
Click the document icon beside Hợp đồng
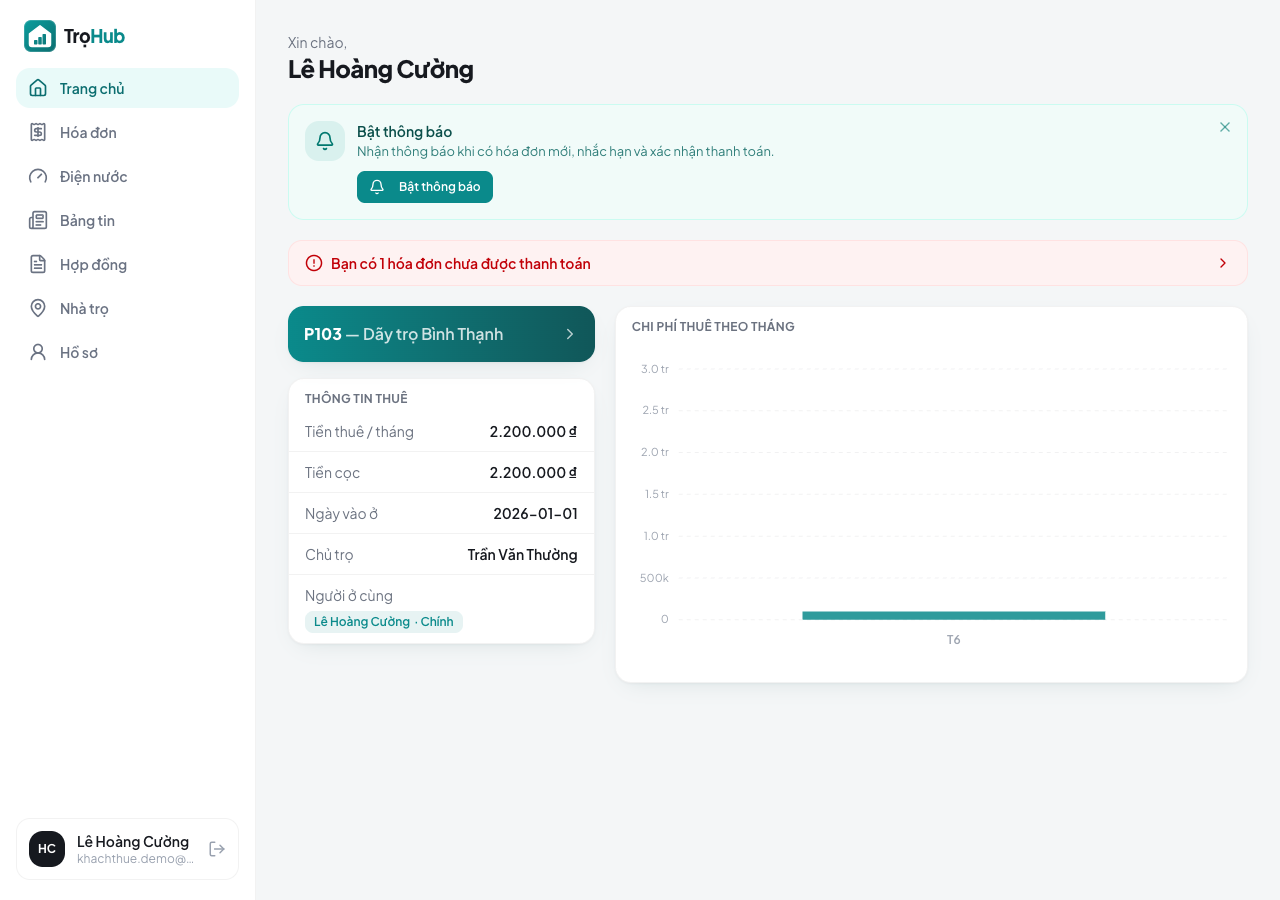click(x=38, y=264)
